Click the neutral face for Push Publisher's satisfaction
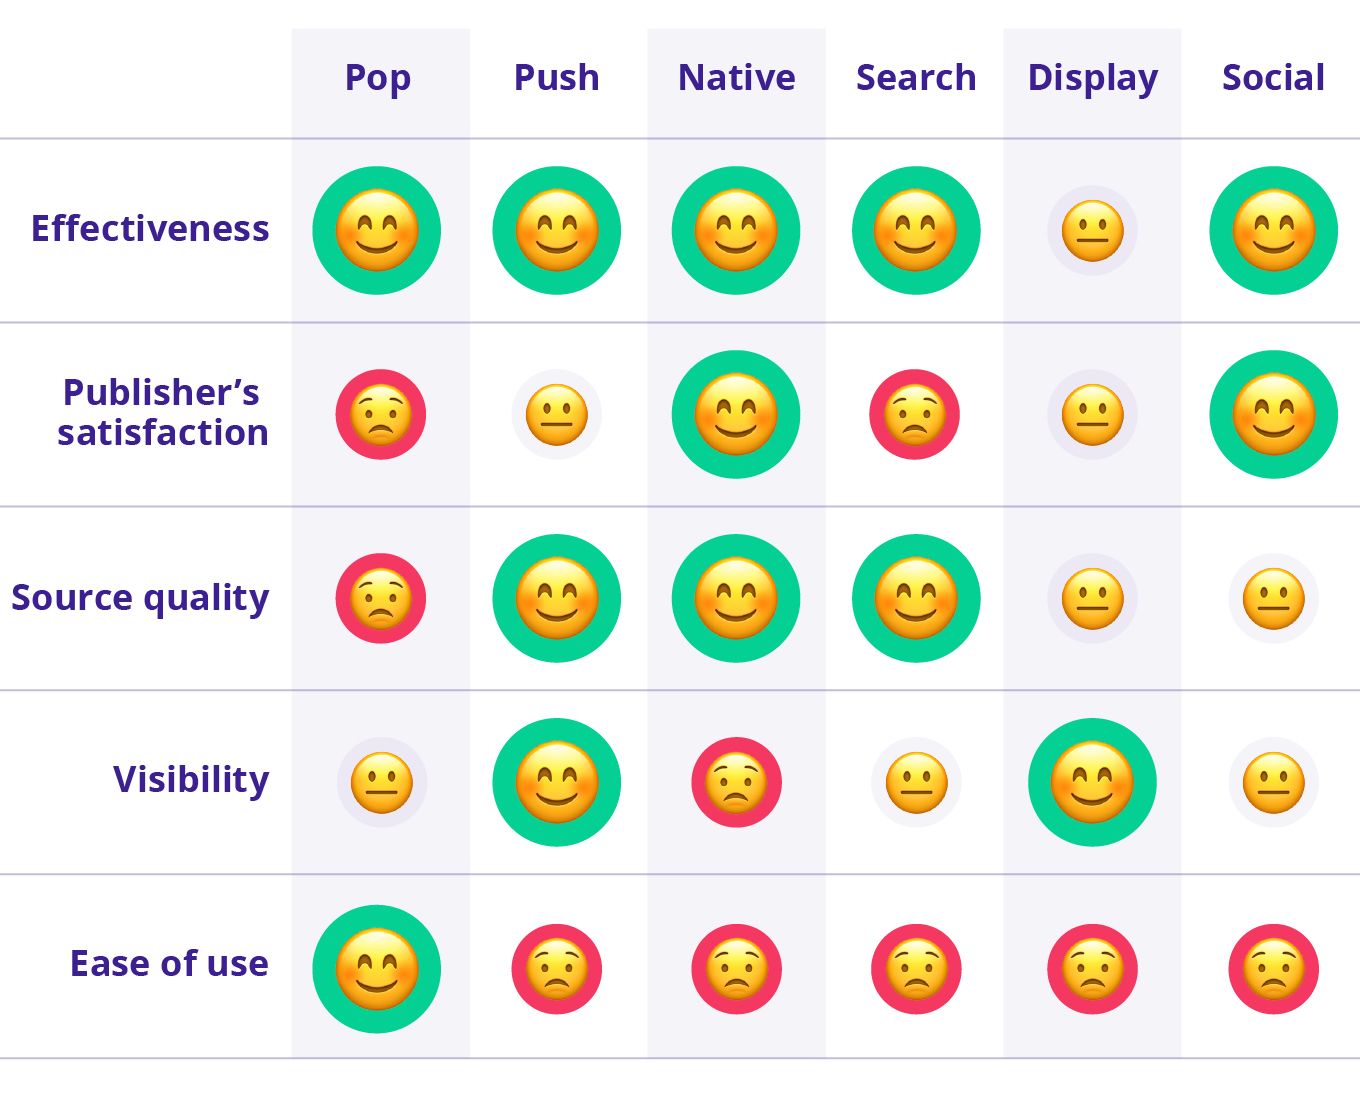 click(x=557, y=415)
